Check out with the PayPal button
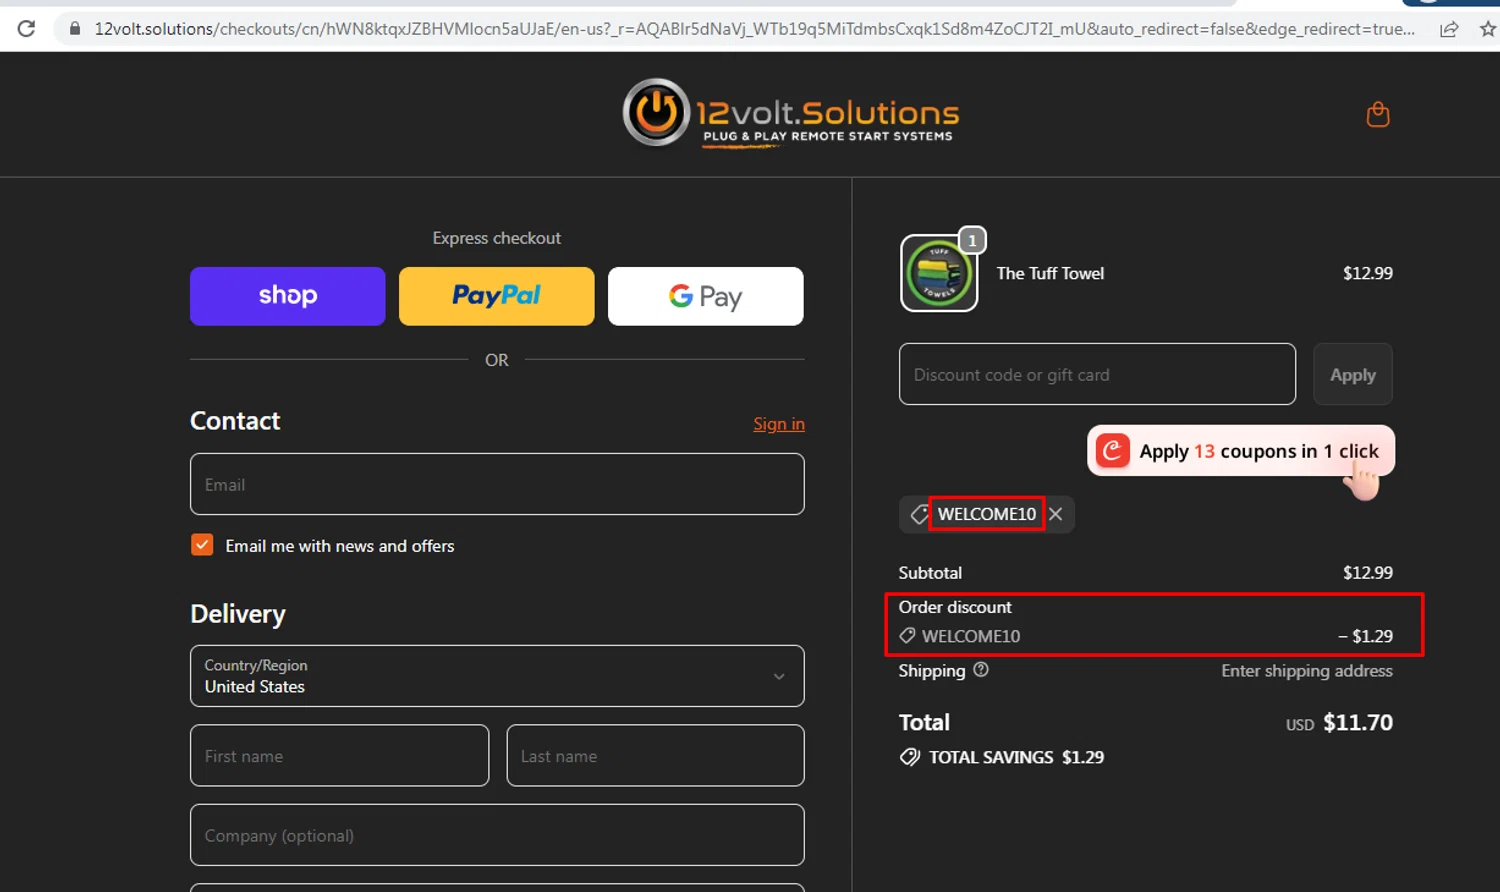The height and width of the screenshot is (892, 1500). coord(496,296)
